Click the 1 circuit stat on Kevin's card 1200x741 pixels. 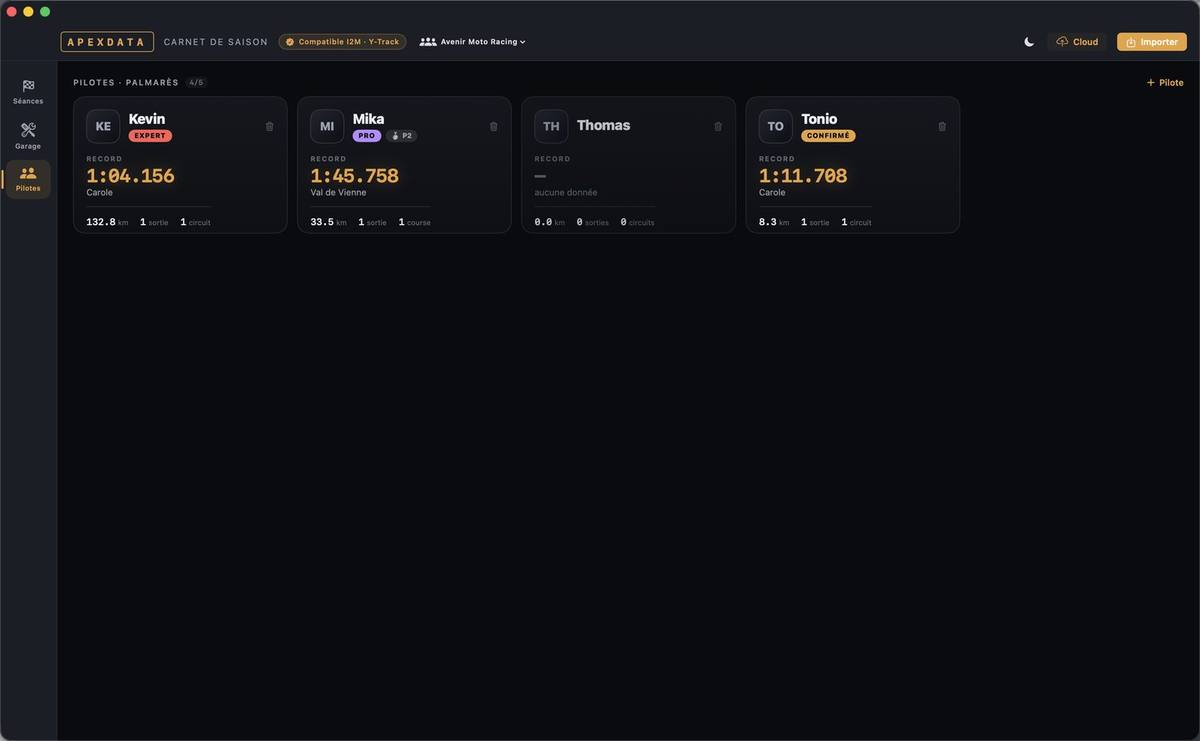pyautogui.click(x=195, y=222)
